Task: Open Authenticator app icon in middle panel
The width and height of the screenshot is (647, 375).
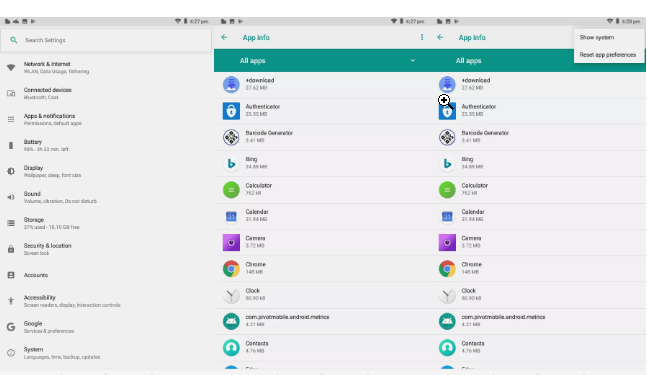Action: [x=231, y=111]
